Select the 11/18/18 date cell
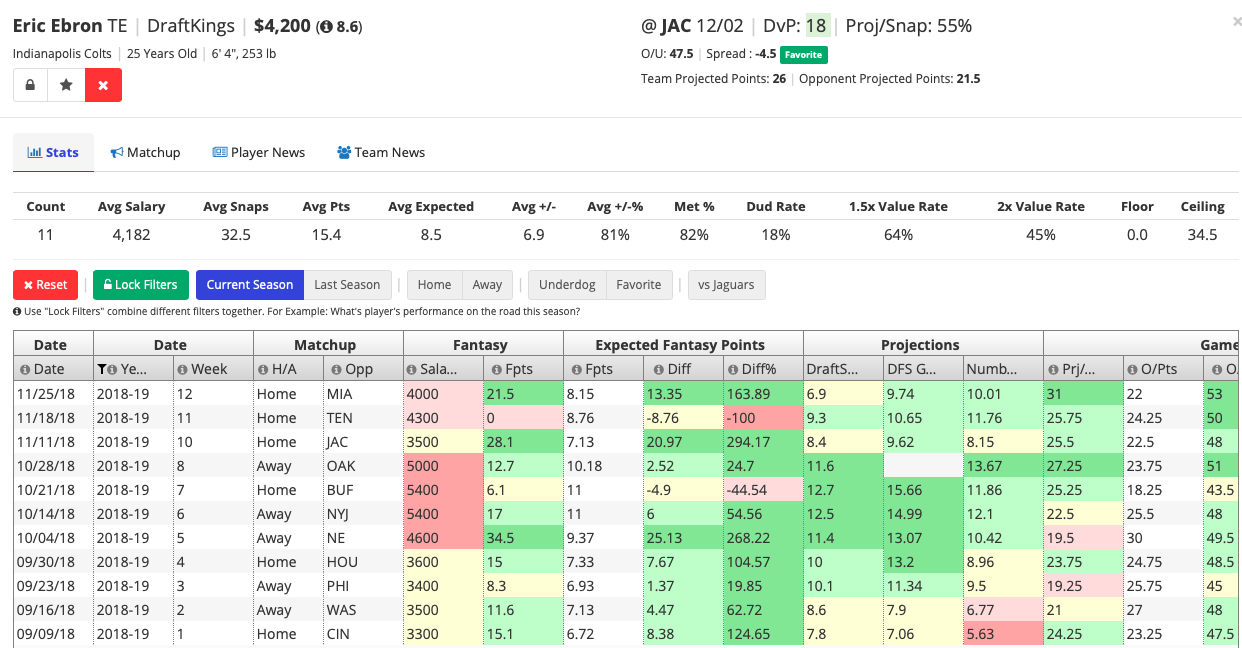 click(x=53, y=418)
